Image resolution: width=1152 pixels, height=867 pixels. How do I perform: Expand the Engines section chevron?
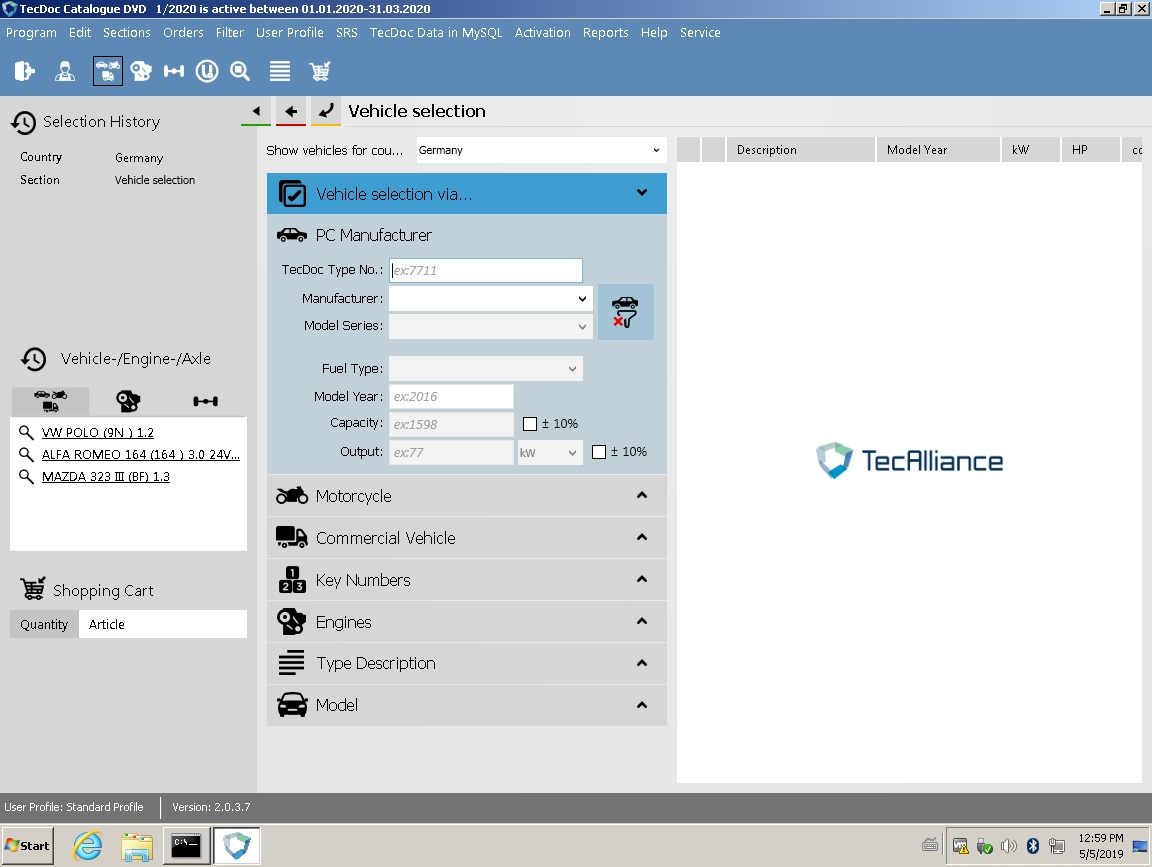tap(642, 621)
